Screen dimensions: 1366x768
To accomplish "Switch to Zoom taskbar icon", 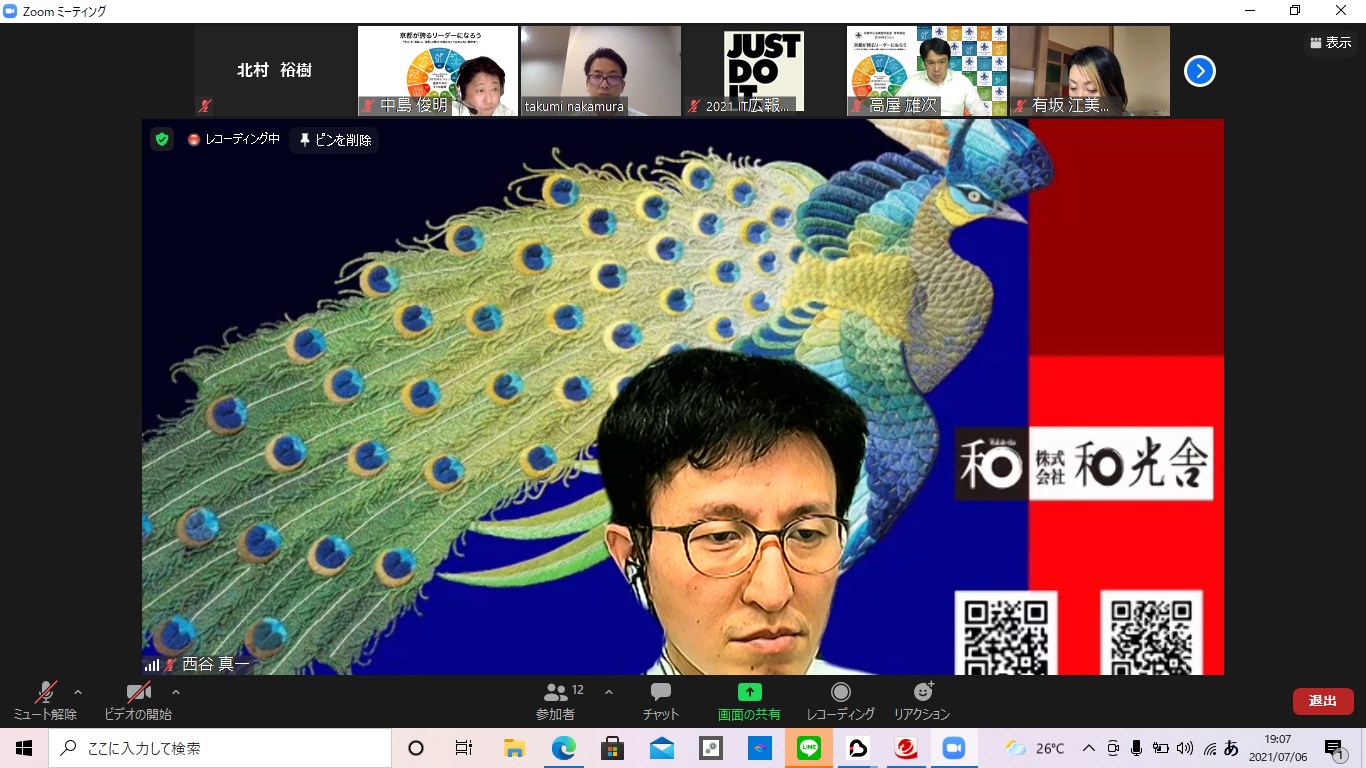I will pyautogui.click(x=954, y=748).
